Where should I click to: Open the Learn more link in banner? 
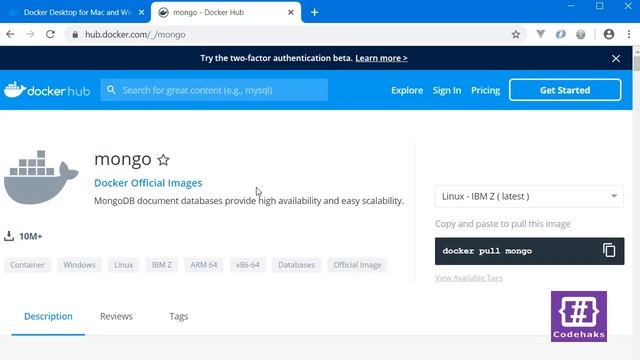coord(381,58)
